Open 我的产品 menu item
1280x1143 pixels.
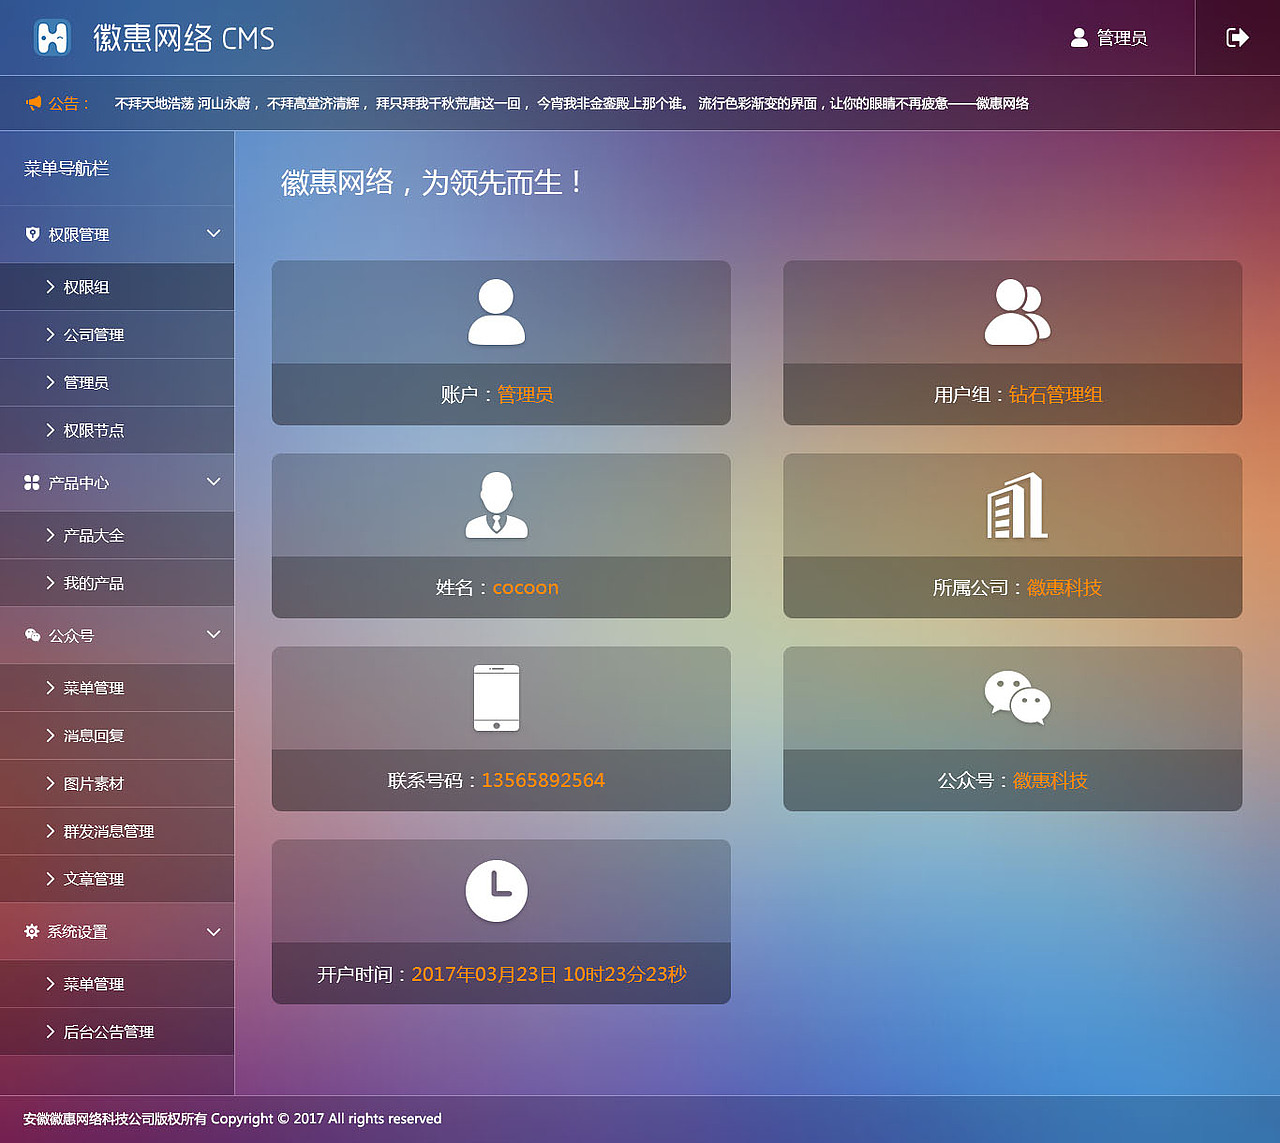[117, 583]
